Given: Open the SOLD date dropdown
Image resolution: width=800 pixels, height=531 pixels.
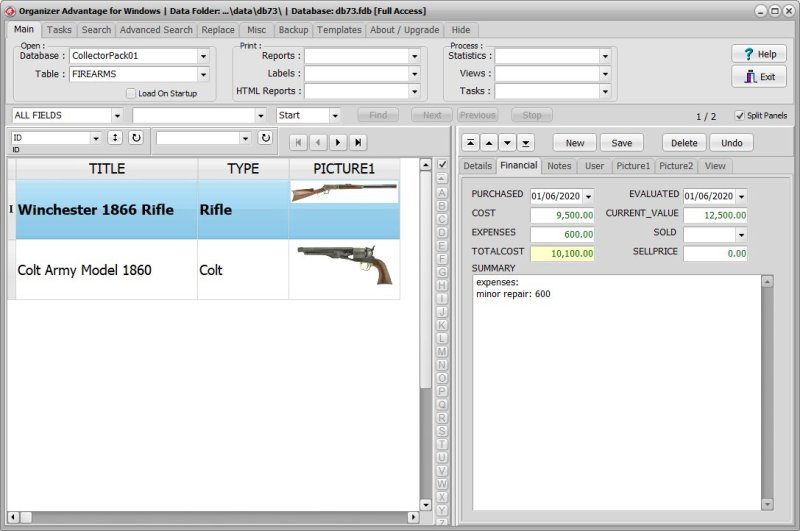Looking at the screenshot, I should coord(741,235).
